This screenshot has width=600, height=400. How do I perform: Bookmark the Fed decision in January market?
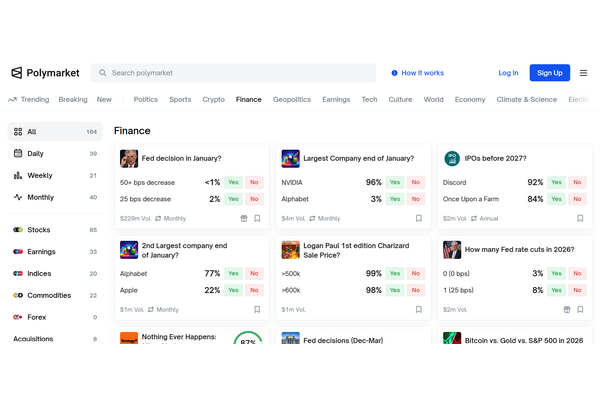pos(257,218)
